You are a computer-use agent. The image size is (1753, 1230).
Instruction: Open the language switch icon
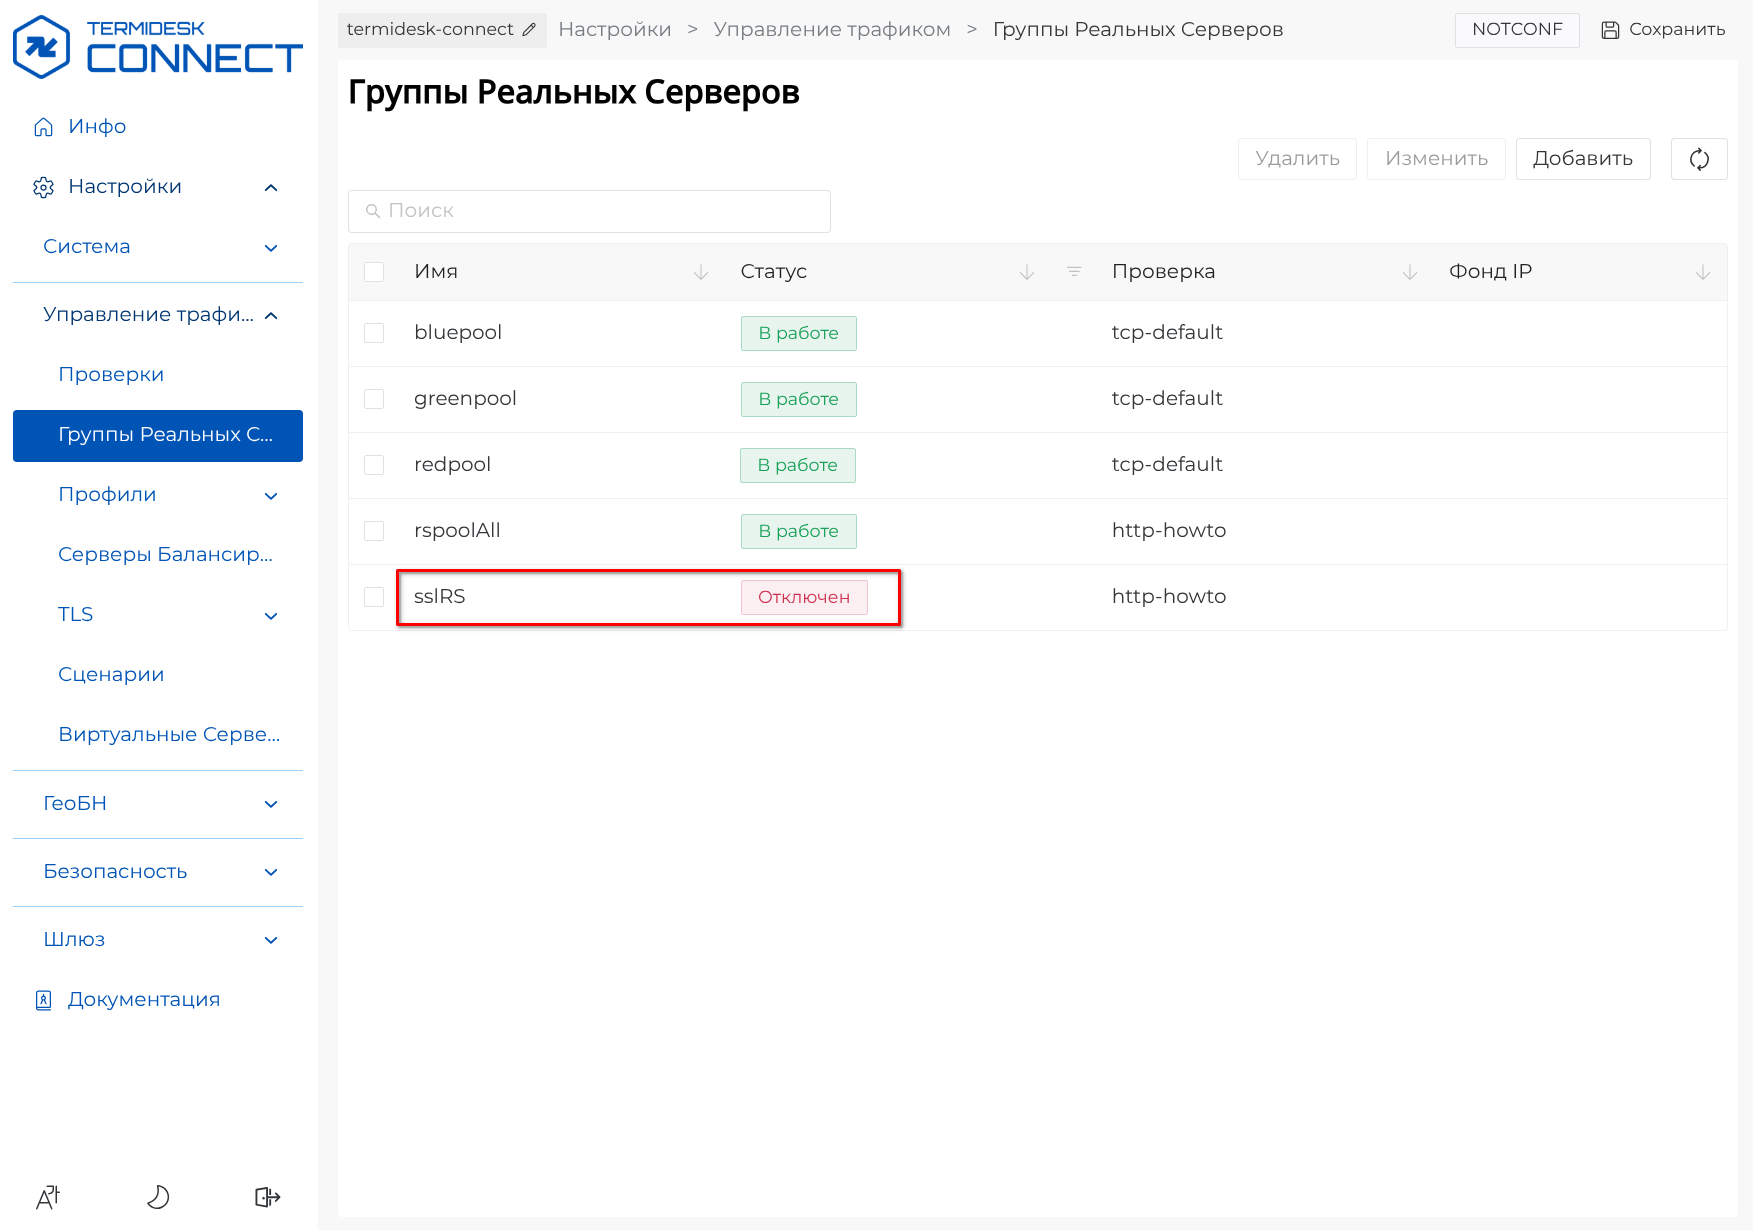tap(48, 1196)
